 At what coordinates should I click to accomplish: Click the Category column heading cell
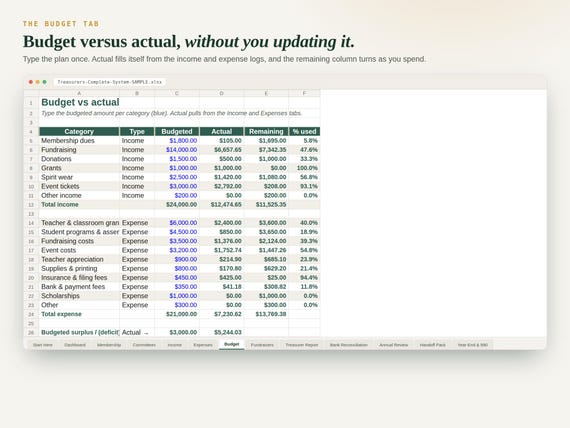(x=79, y=131)
